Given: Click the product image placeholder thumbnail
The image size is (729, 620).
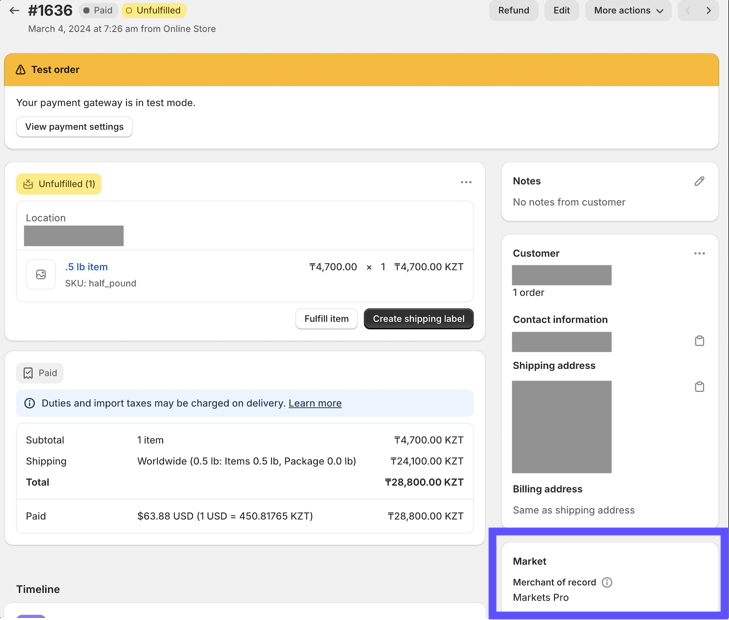Looking at the screenshot, I should click(x=41, y=274).
